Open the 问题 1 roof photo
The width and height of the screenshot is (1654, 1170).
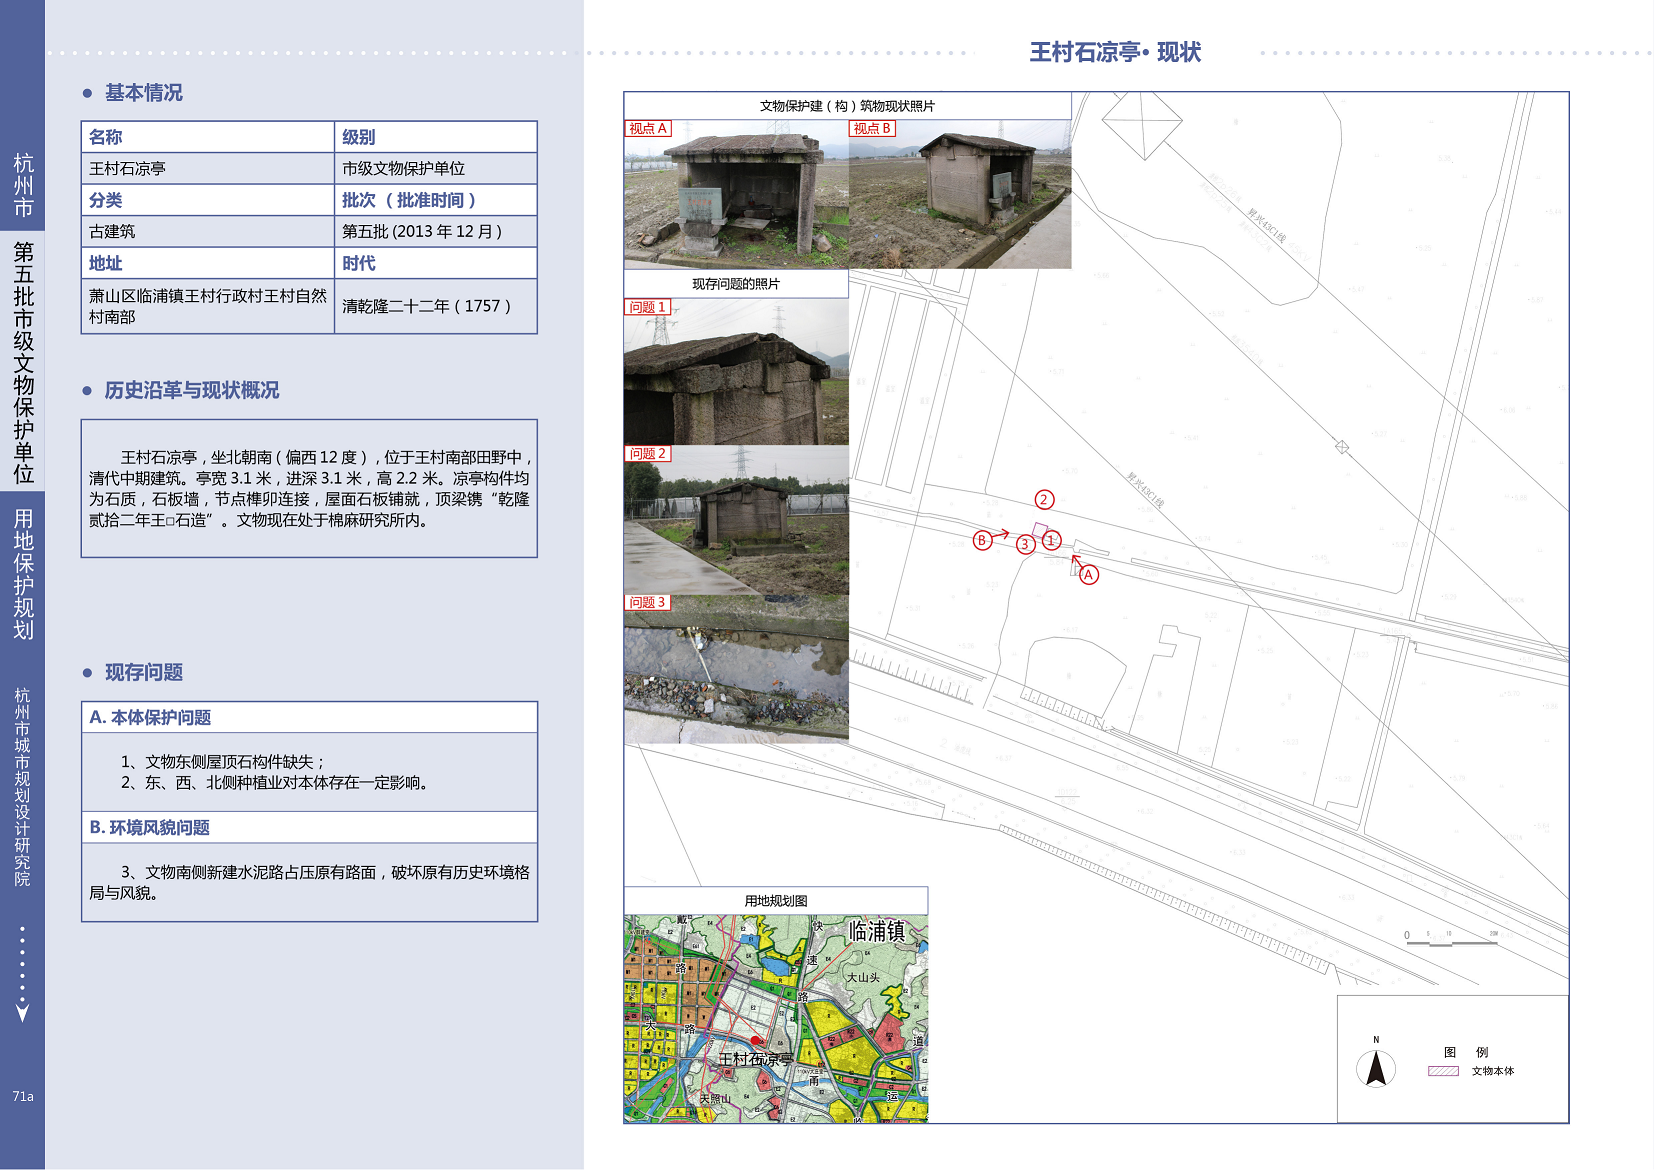[x=736, y=372]
